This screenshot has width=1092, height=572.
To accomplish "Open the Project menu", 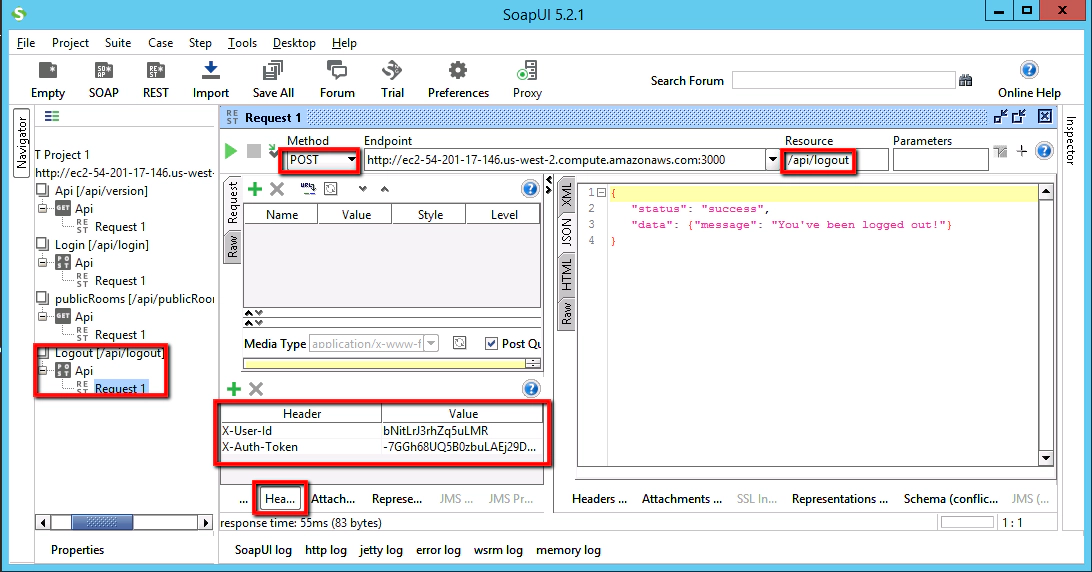I will (x=70, y=42).
